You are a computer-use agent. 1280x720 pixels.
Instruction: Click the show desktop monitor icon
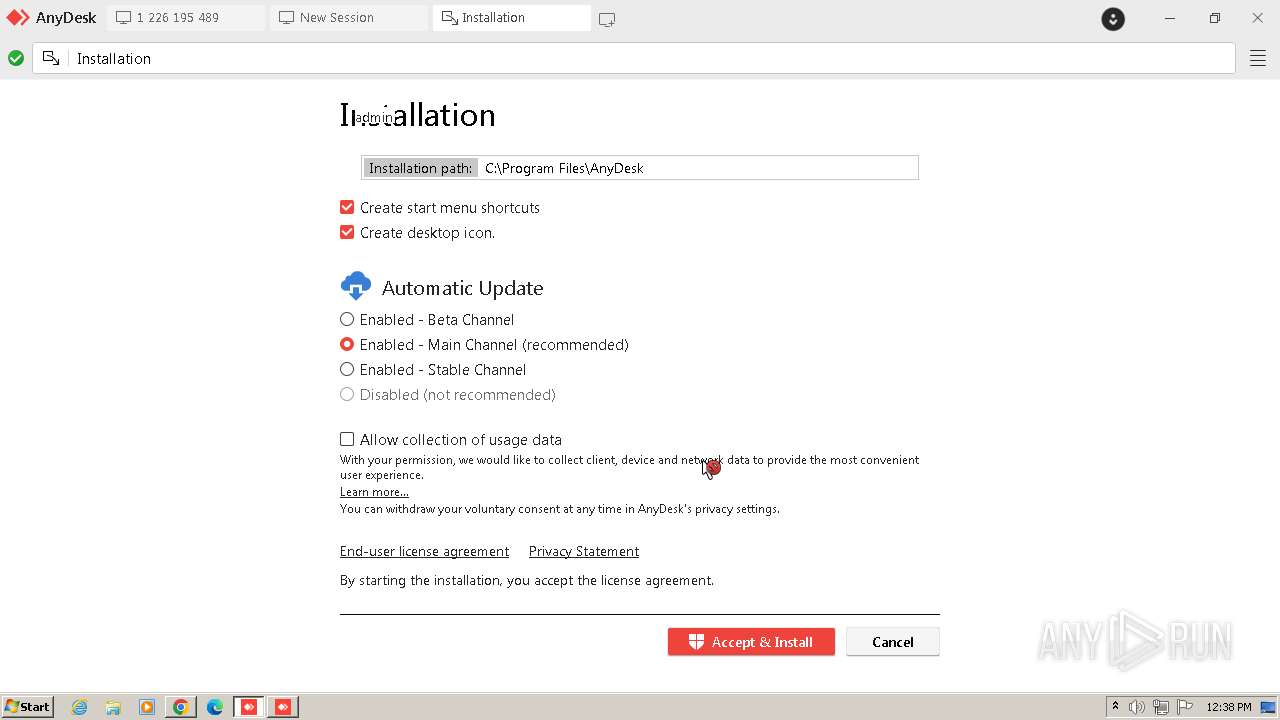pyautogui.click(x=1268, y=707)
